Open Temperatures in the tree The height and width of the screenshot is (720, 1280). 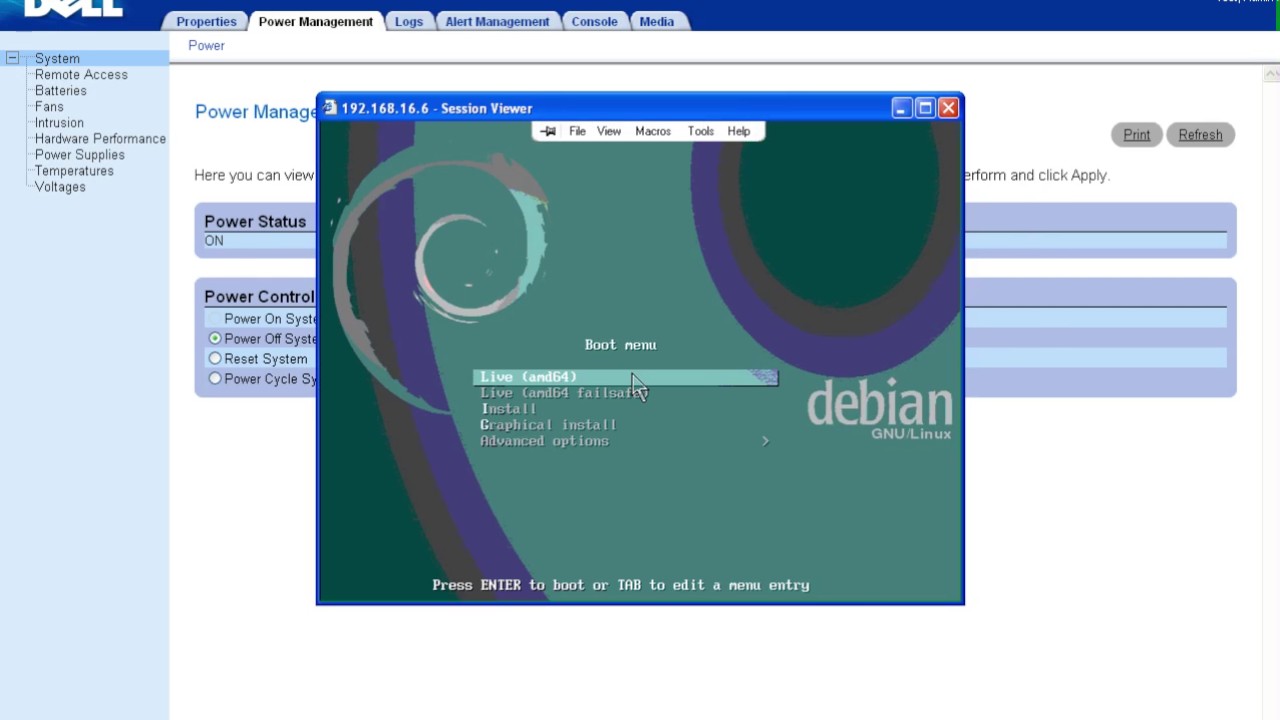click(x=74, y=171)
